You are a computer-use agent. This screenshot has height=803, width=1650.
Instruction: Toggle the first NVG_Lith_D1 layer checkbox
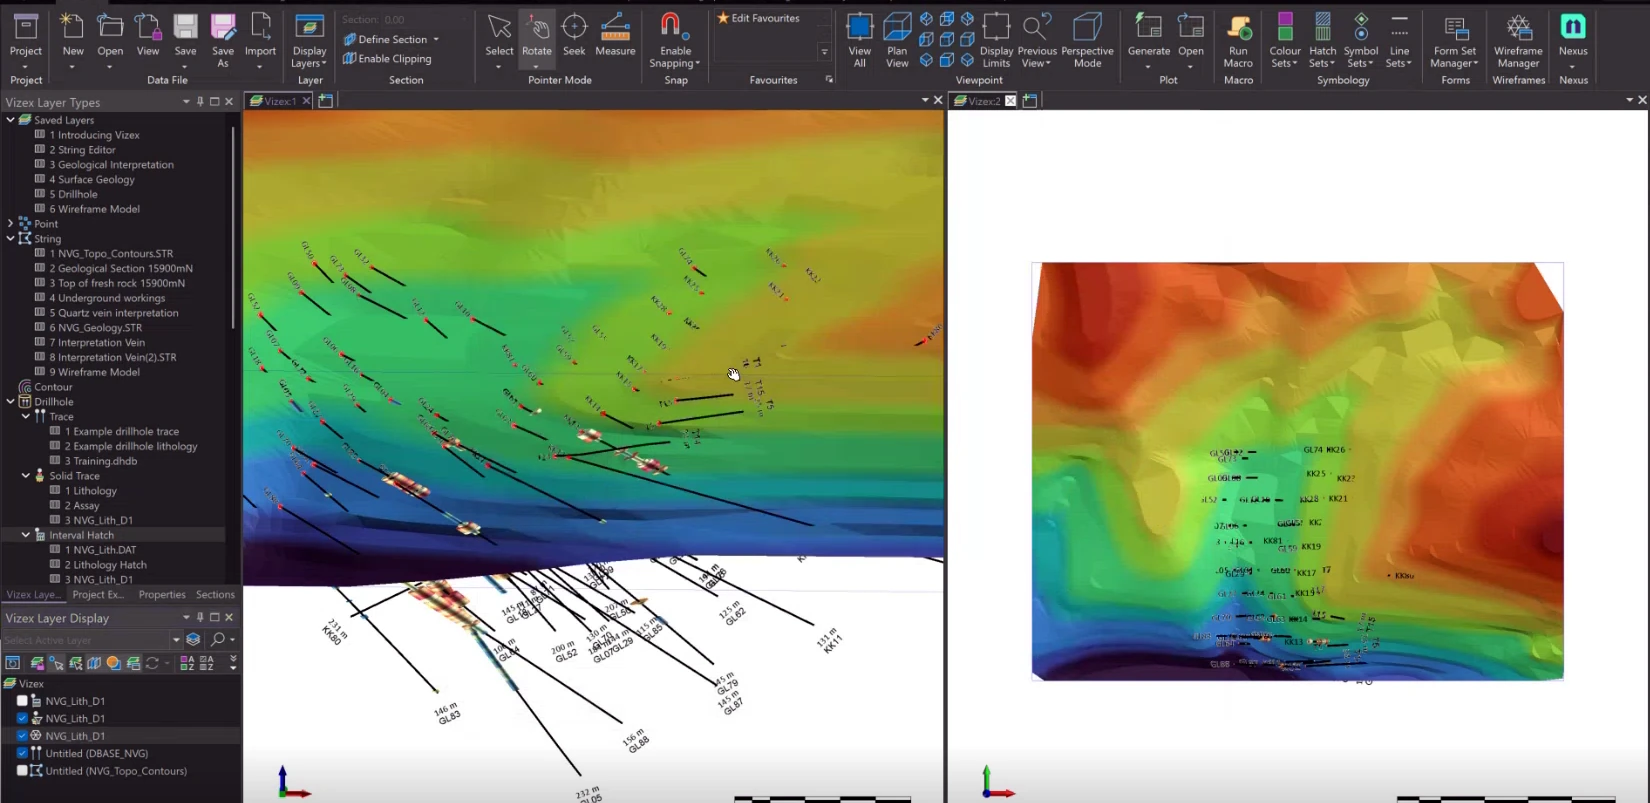coord(22,701)
